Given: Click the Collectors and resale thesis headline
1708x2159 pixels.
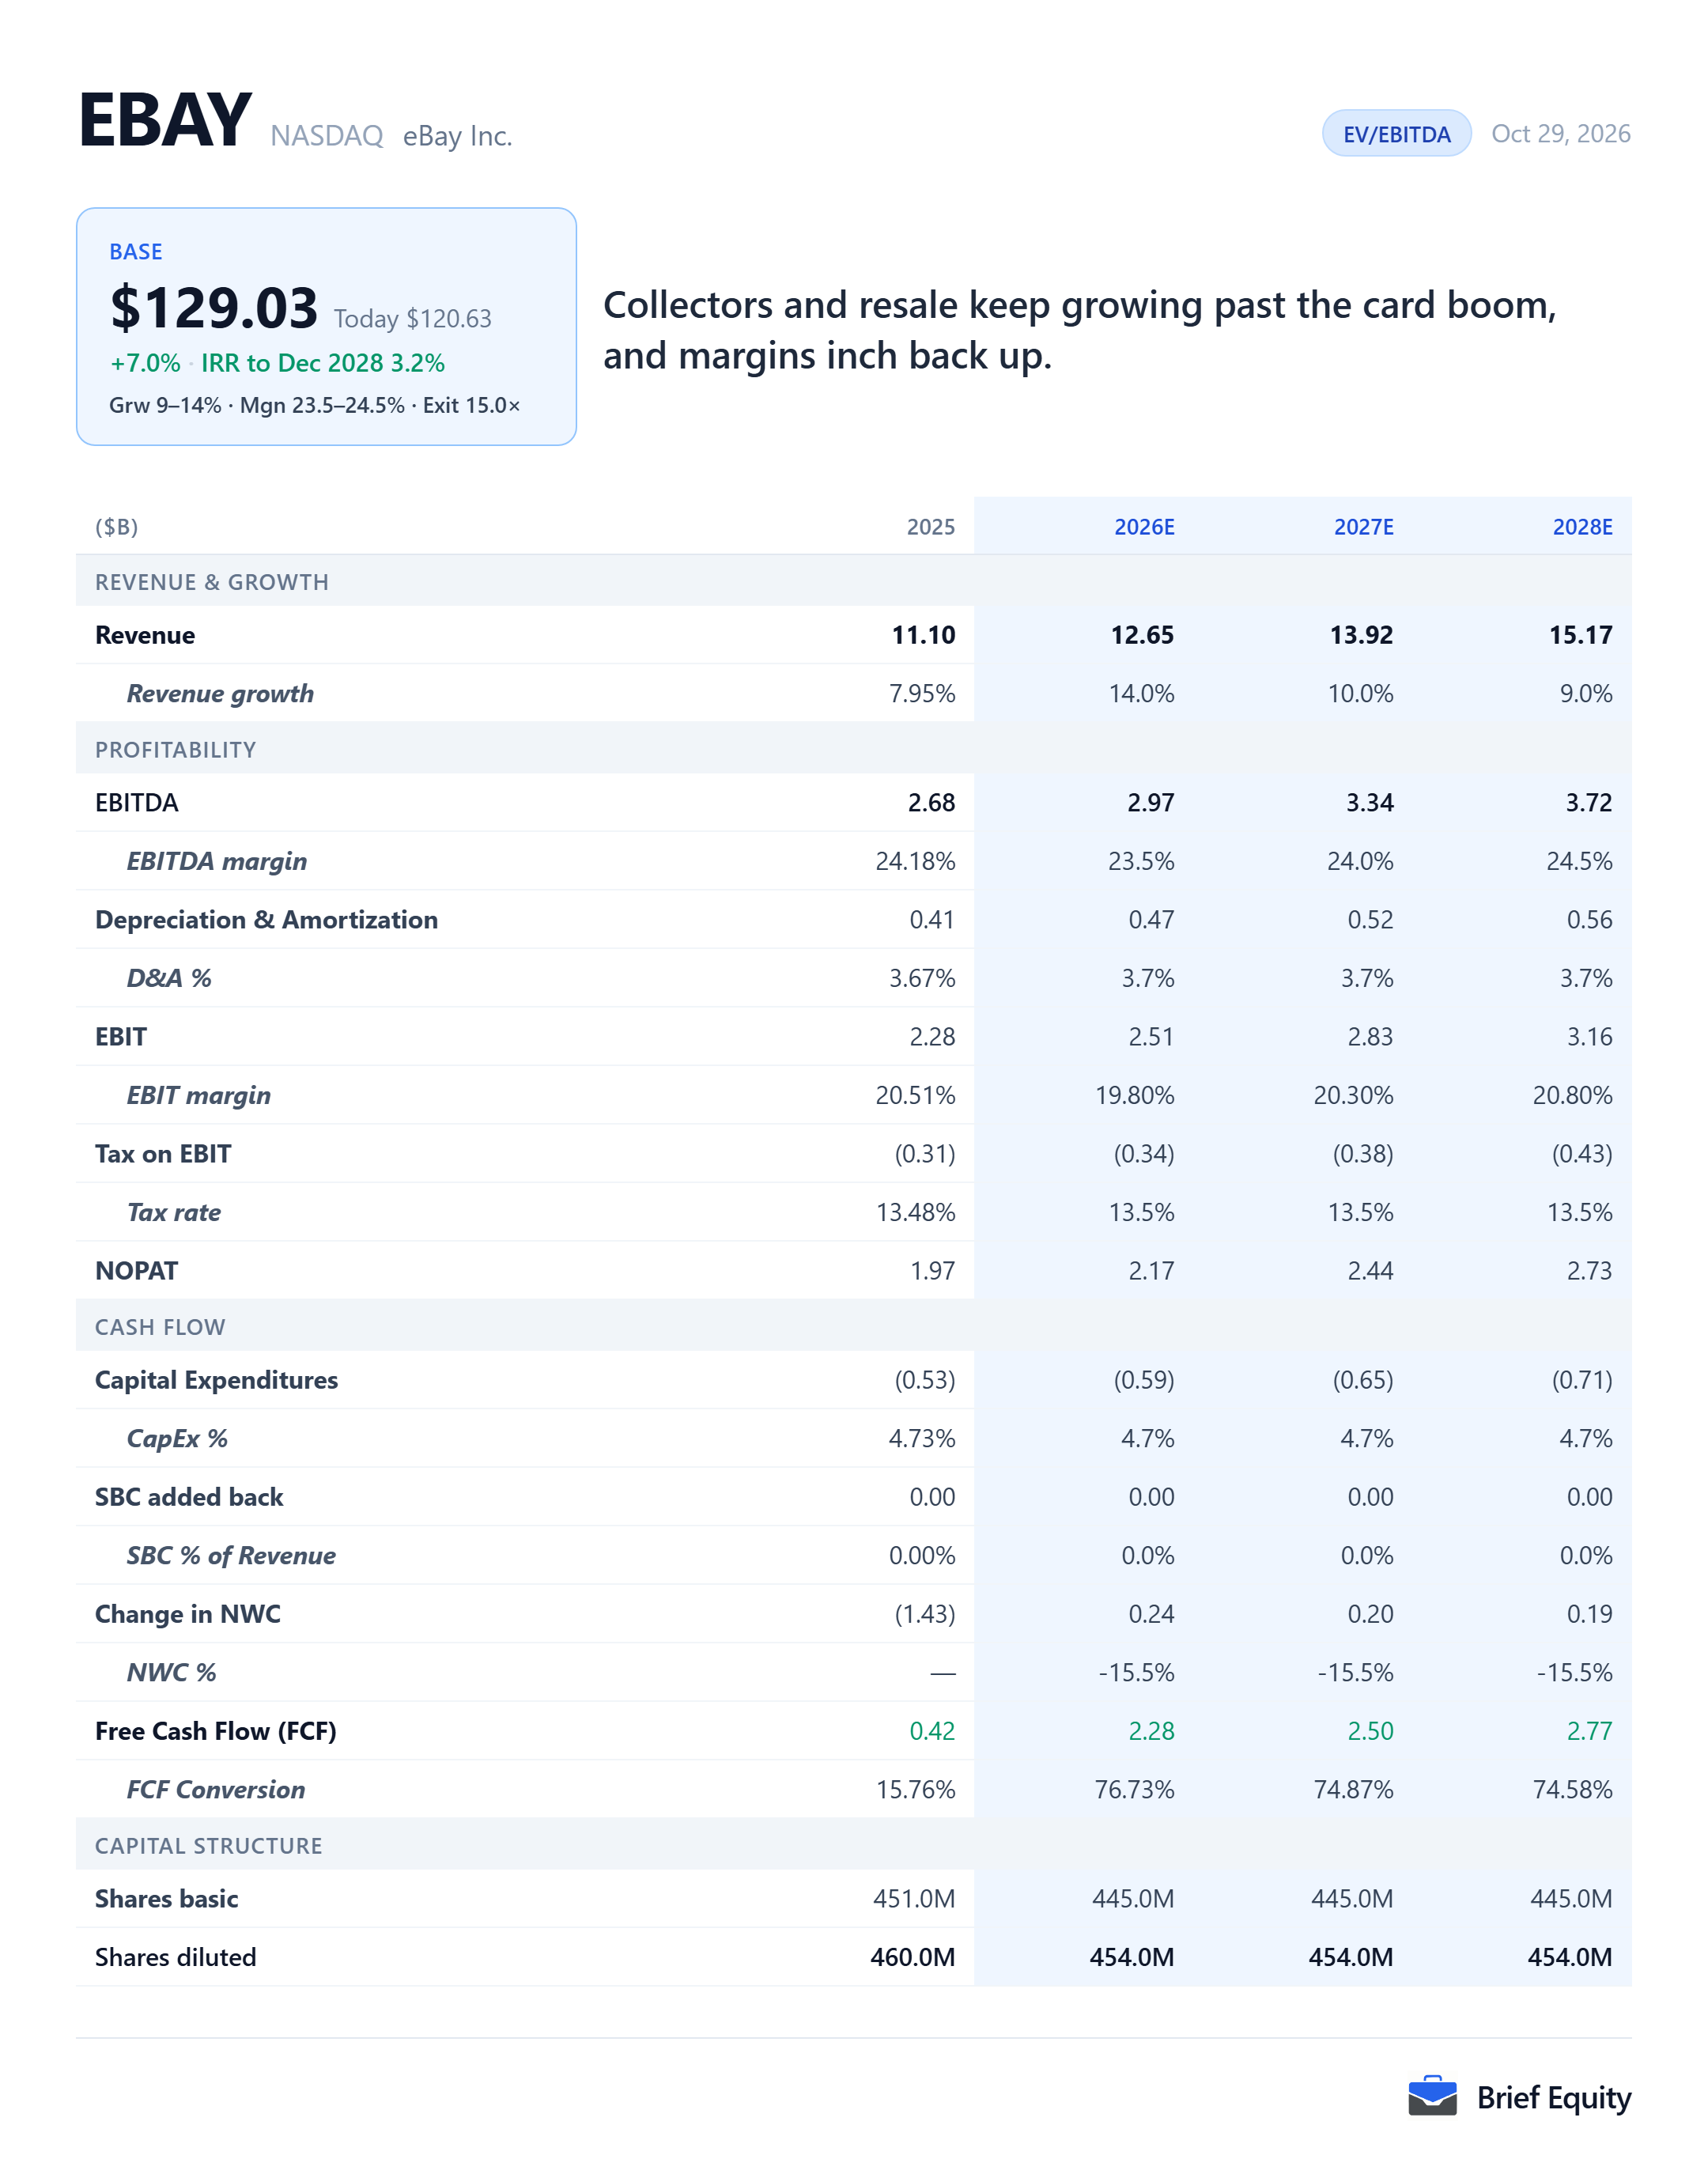Looking at the screenshot, I should [1080, 330].
